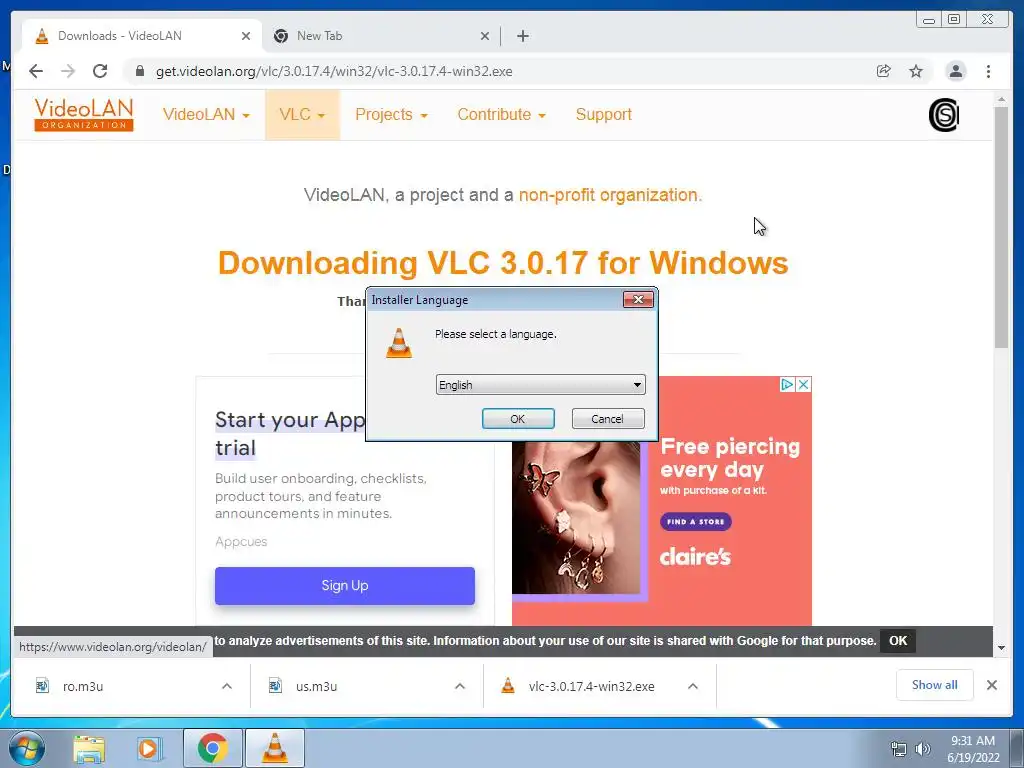Screen dimensions: 1024x768
Task: Confirm language with the installer OK button
Action: tap(518, 419)
